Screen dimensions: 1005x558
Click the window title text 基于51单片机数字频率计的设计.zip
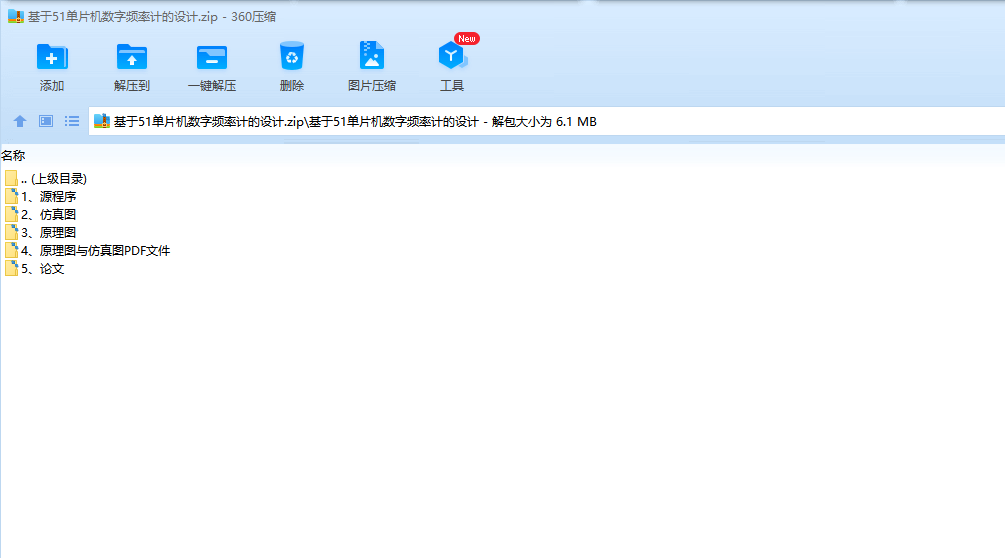(122, 17)
